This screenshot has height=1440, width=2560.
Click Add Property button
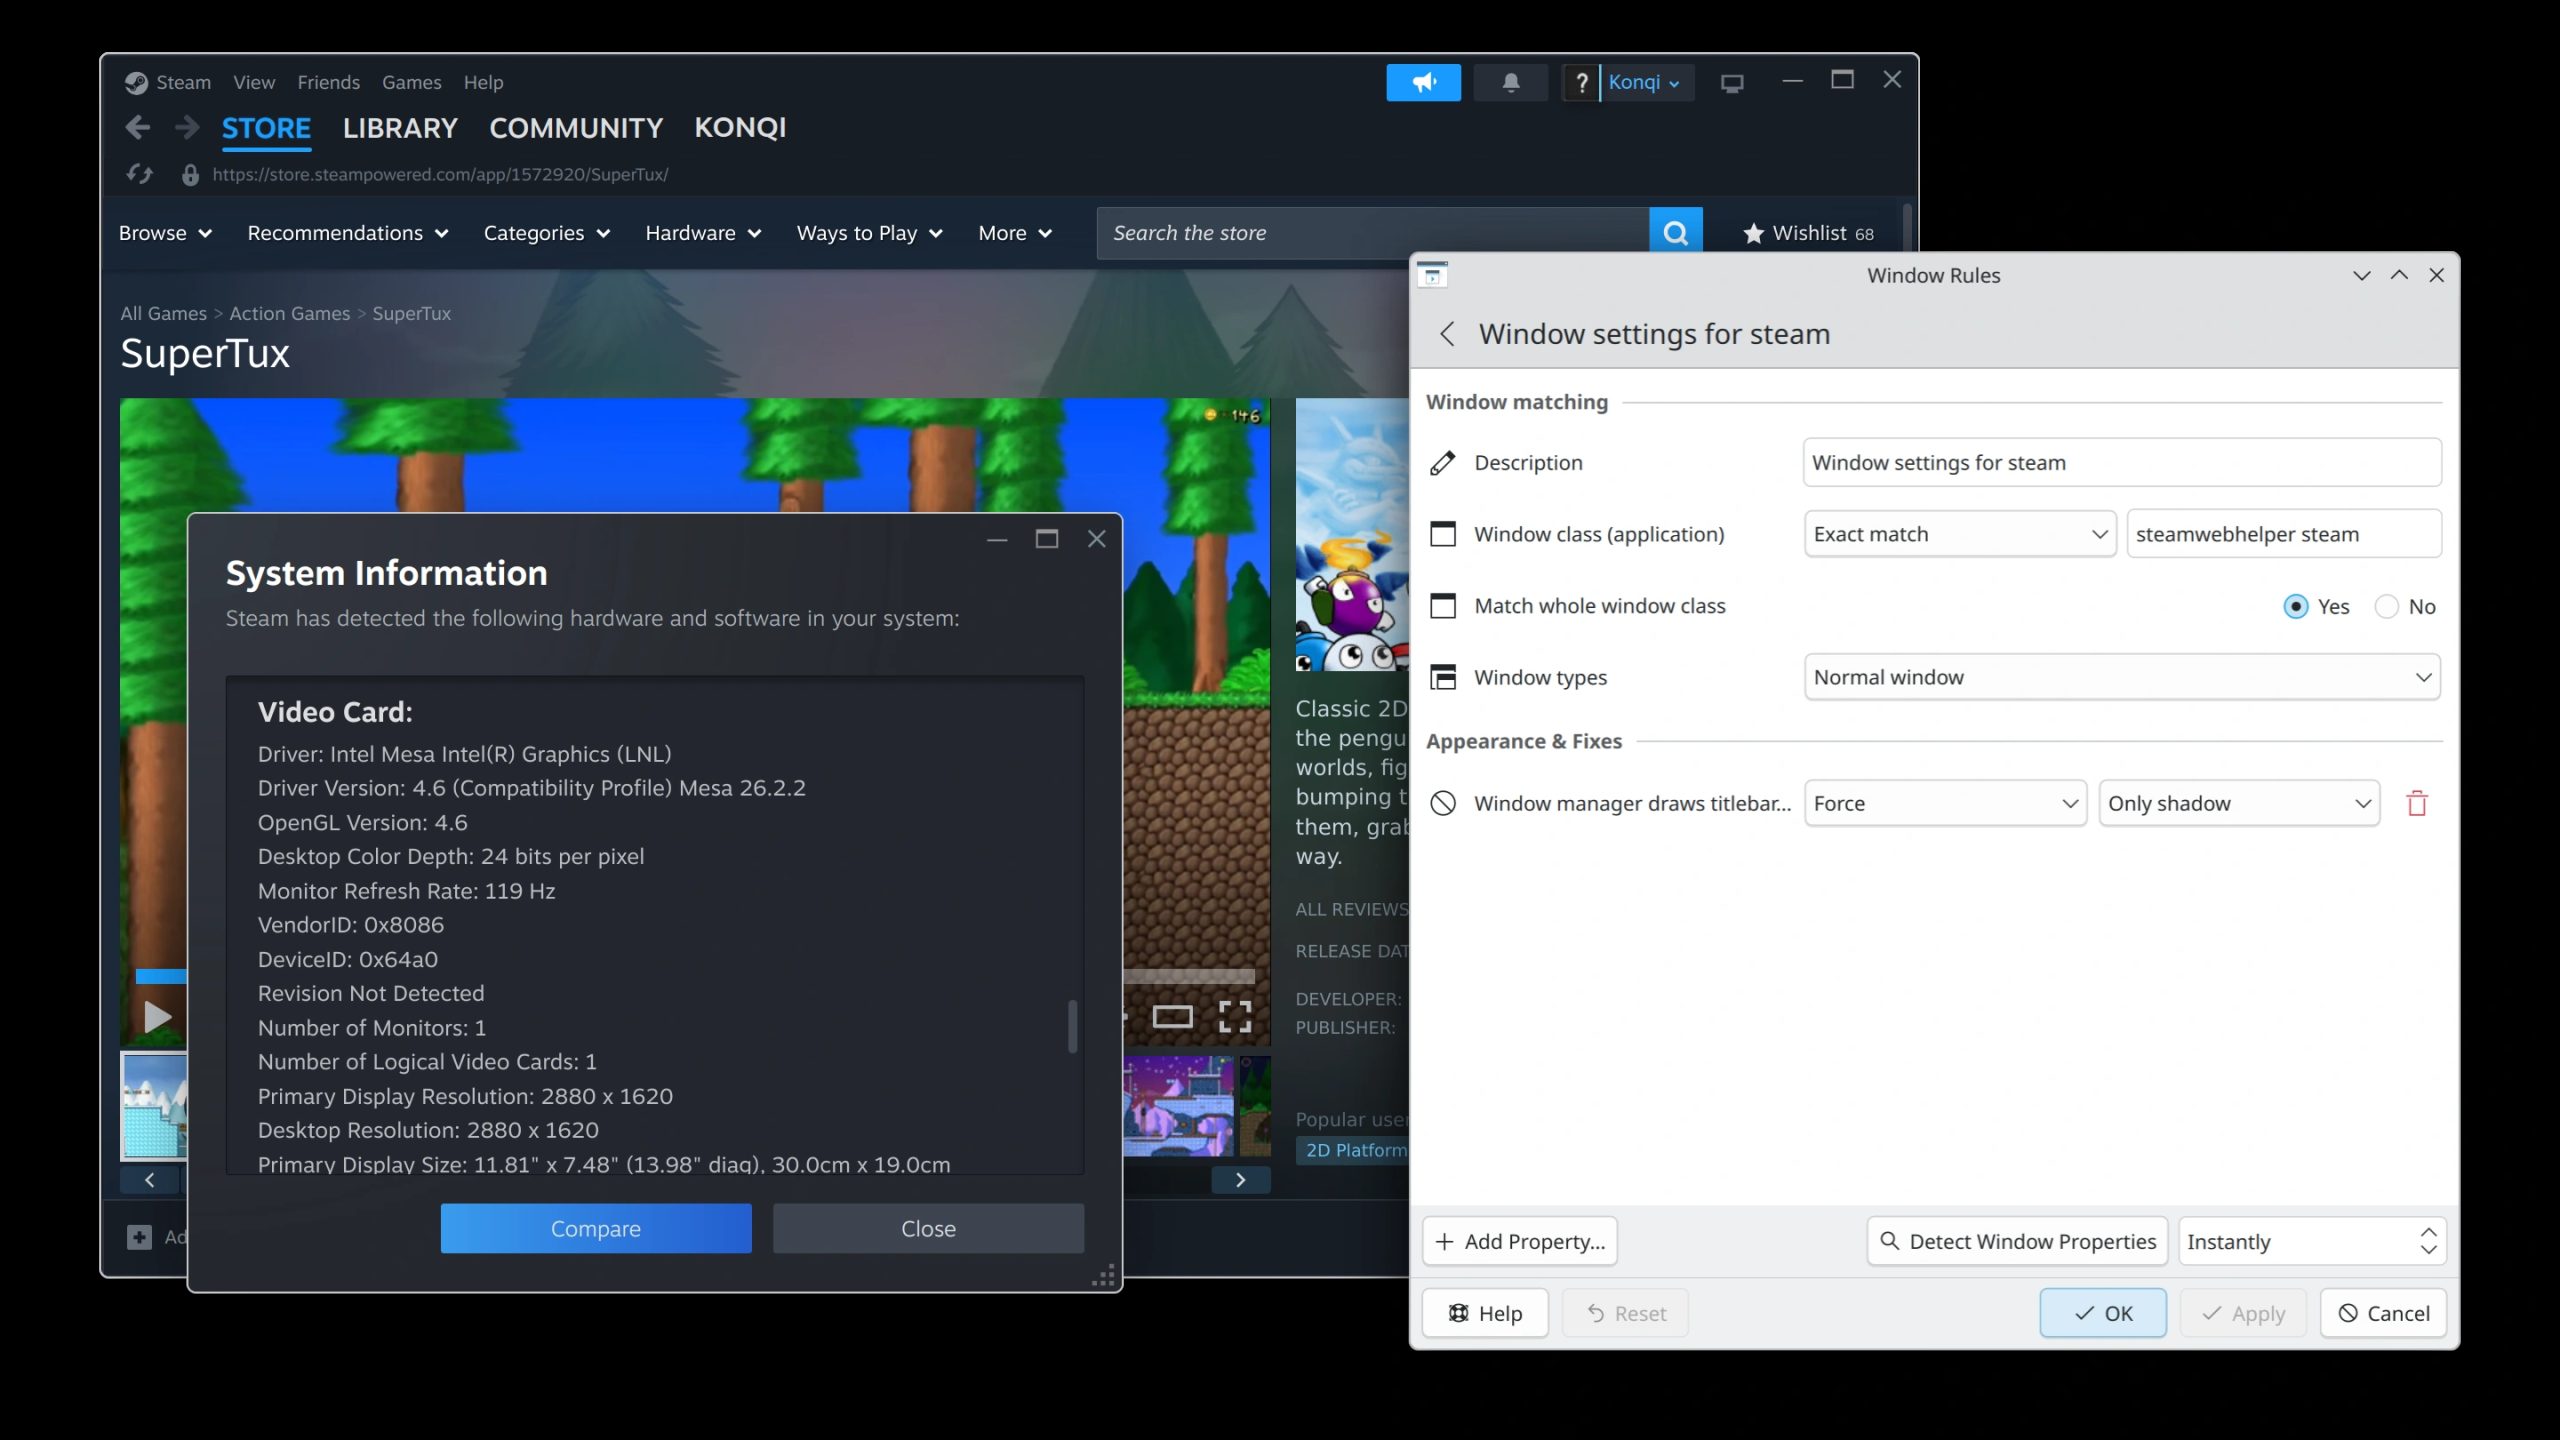pyautogui.click(x=1519, y=1241)
